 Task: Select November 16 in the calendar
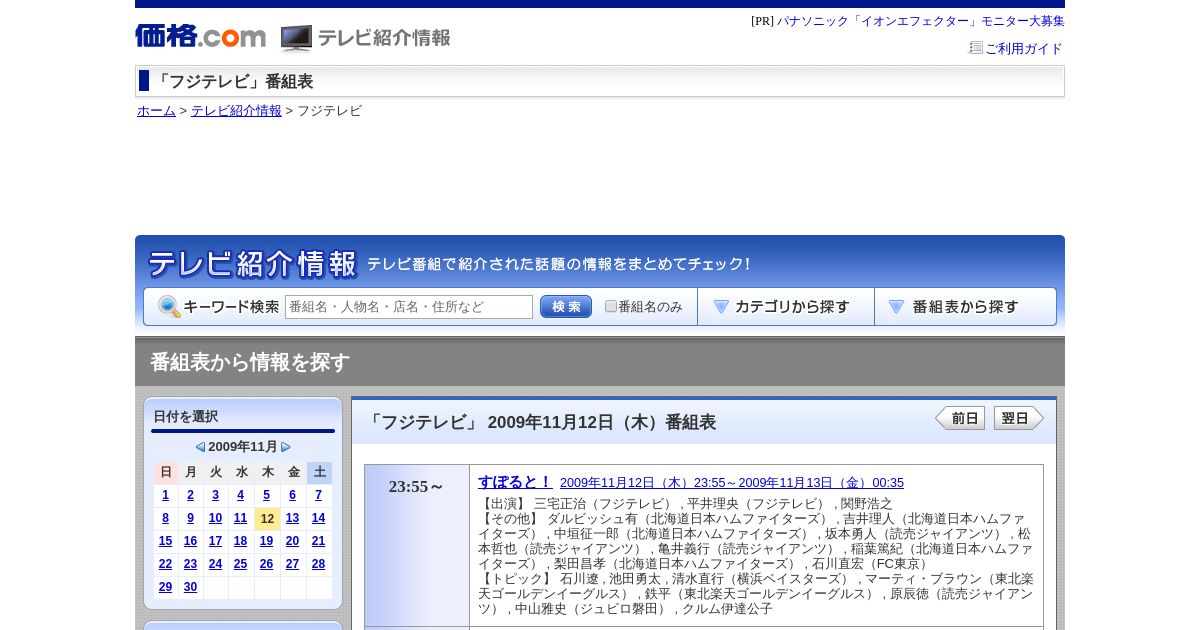tap(190, 541)
